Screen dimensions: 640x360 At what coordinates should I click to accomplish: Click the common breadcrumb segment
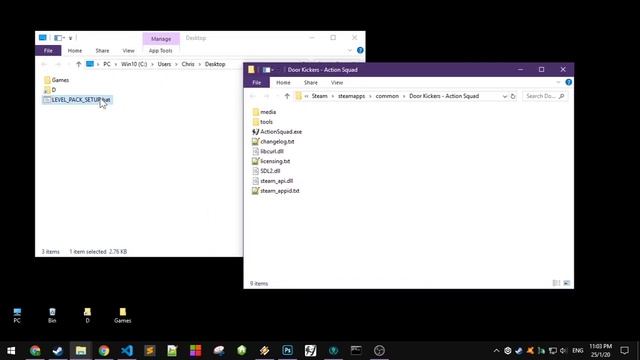[387, 96]
